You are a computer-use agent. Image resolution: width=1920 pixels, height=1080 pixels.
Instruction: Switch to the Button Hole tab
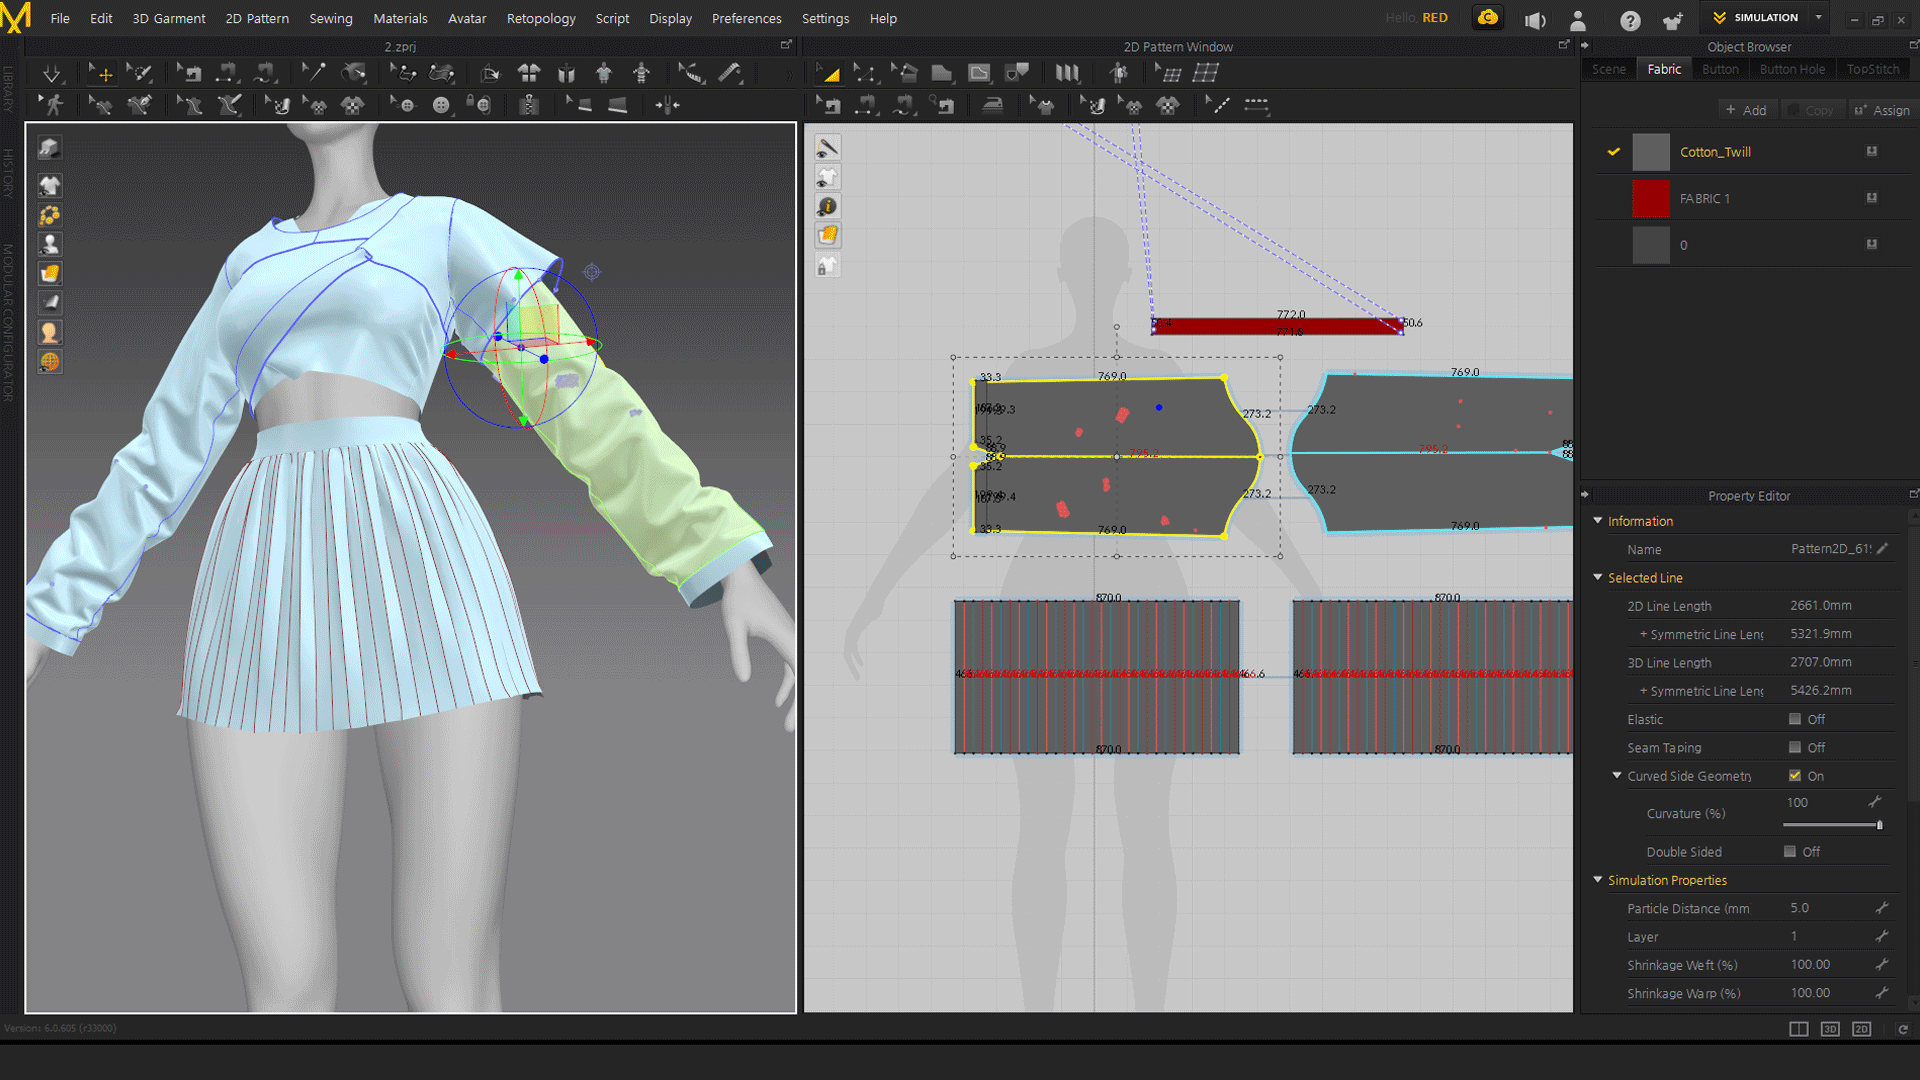[x=1792, y=69]
